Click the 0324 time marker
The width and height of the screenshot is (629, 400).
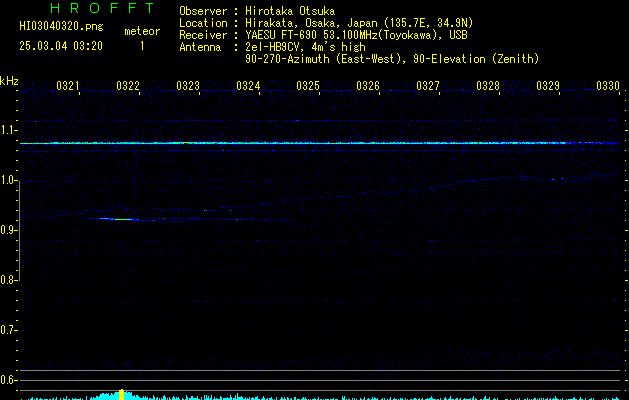click(x=248, y=86)
